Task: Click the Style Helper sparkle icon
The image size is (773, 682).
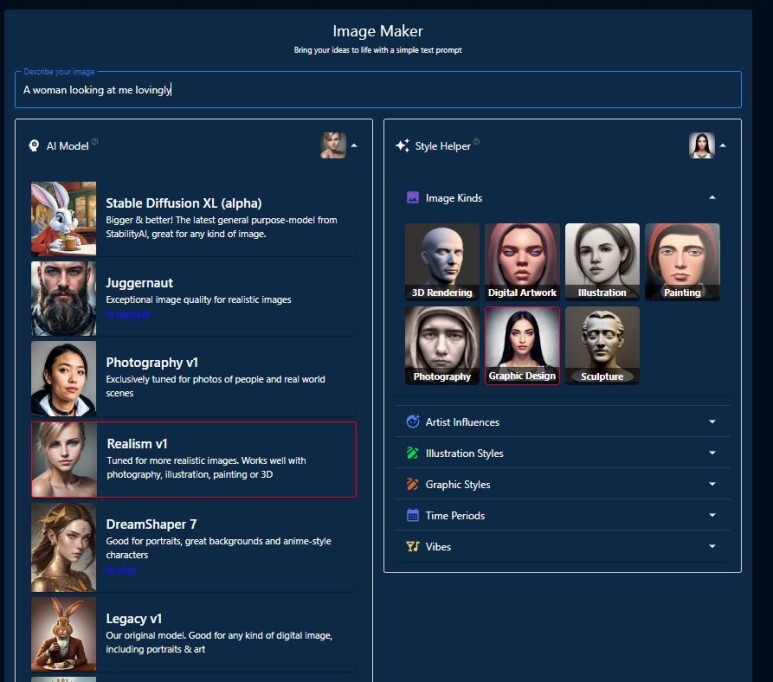Action: (402, 145)
